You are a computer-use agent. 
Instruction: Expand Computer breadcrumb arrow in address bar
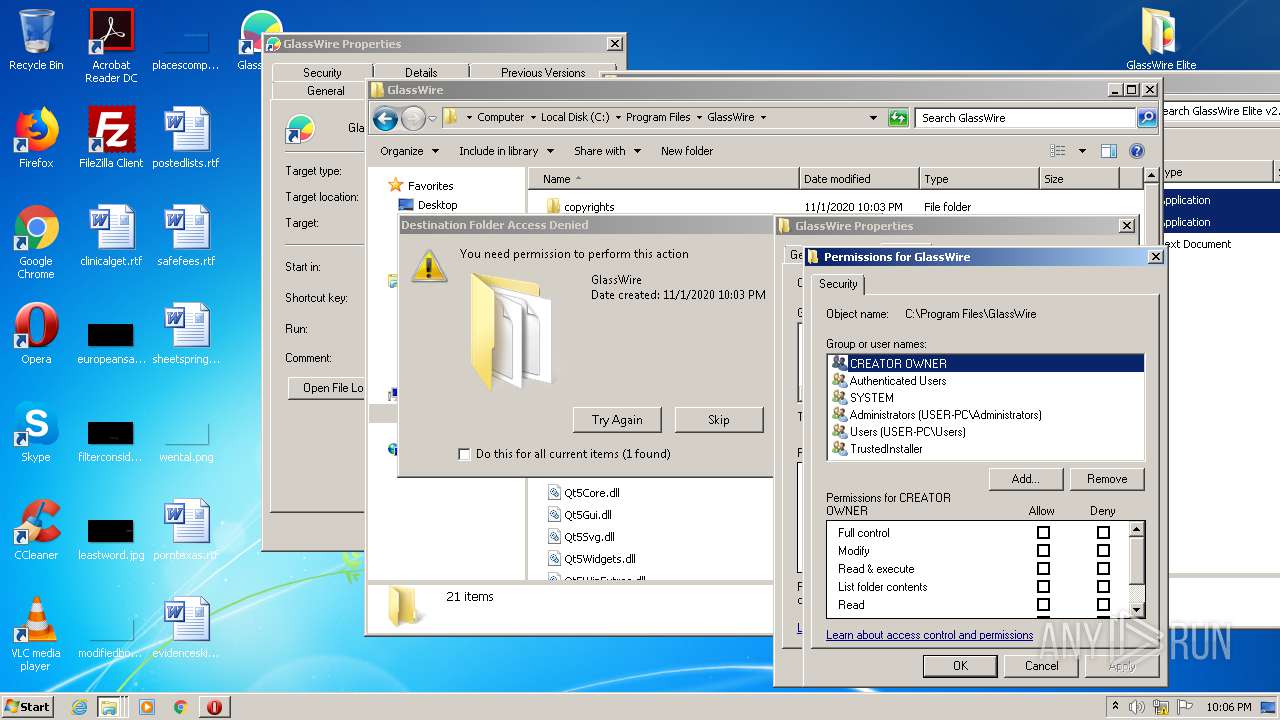tap(533, 118)
